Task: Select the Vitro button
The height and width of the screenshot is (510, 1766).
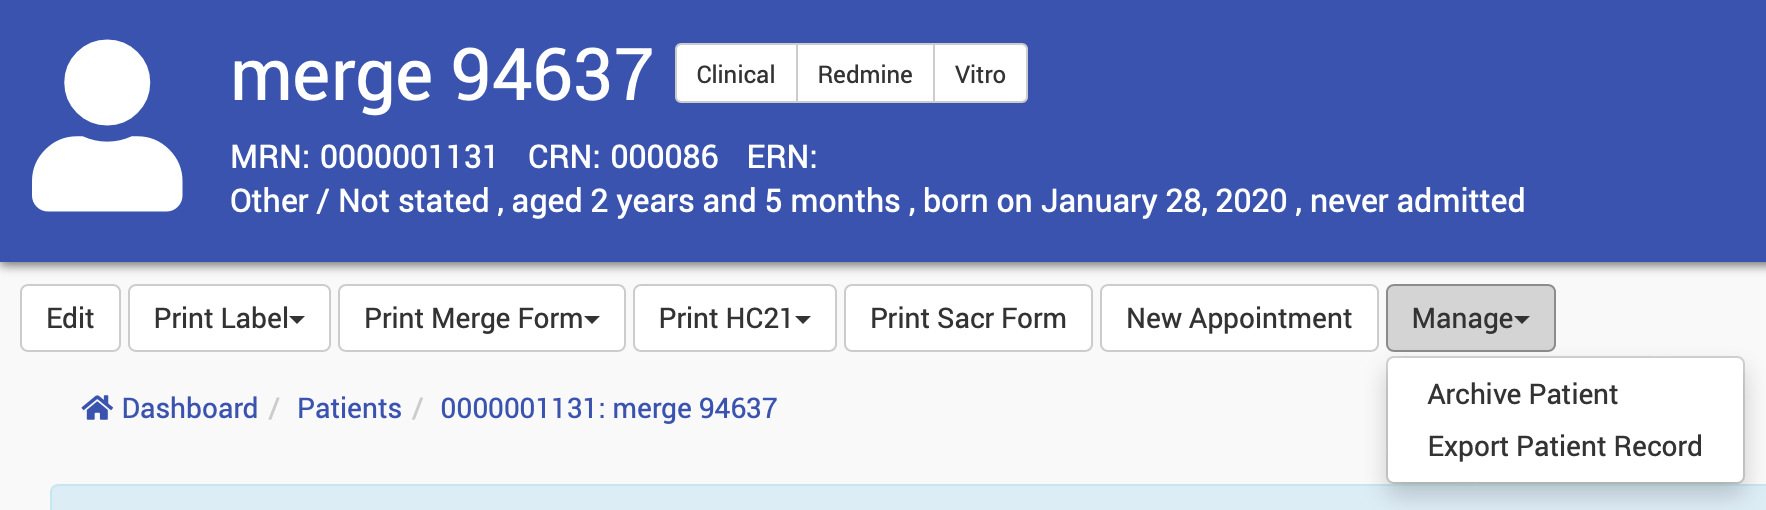Action: point(980,74)
